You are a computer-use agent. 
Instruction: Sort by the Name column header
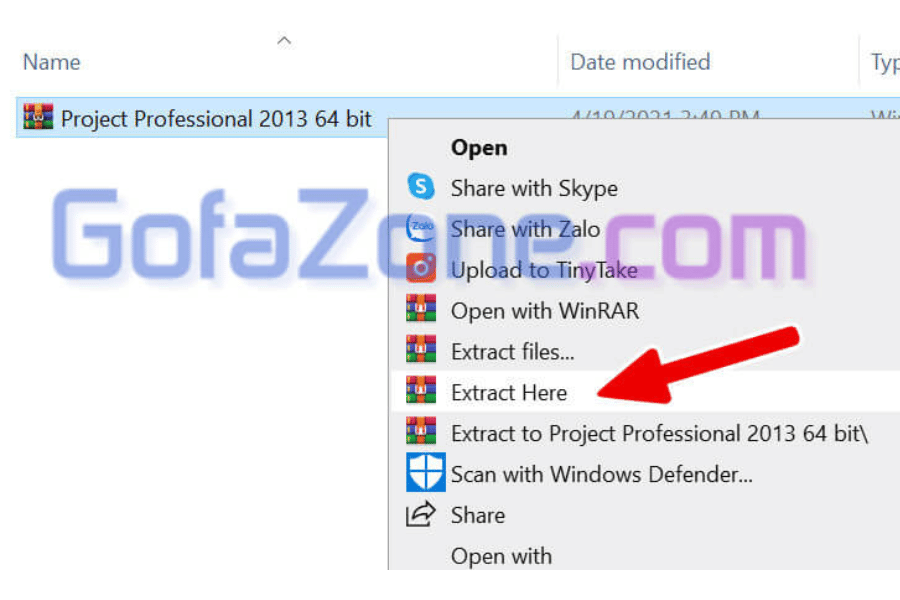point(52,62)
